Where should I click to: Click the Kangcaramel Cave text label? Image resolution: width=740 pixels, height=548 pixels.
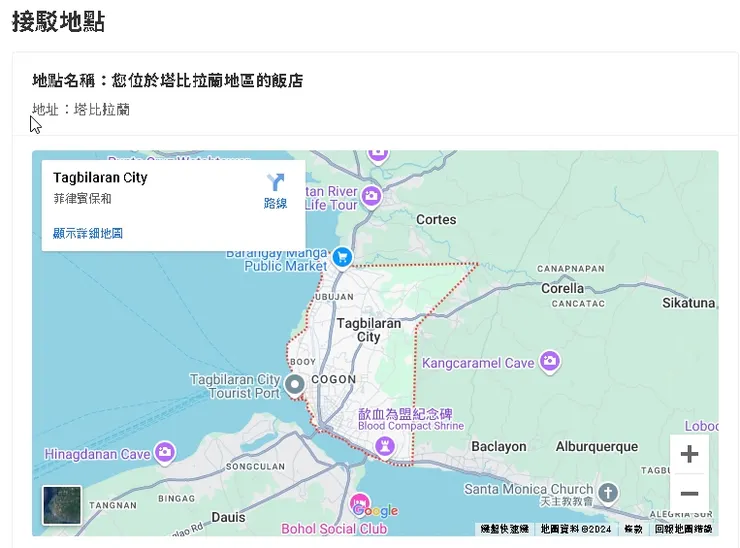click(x=478, y=363)
